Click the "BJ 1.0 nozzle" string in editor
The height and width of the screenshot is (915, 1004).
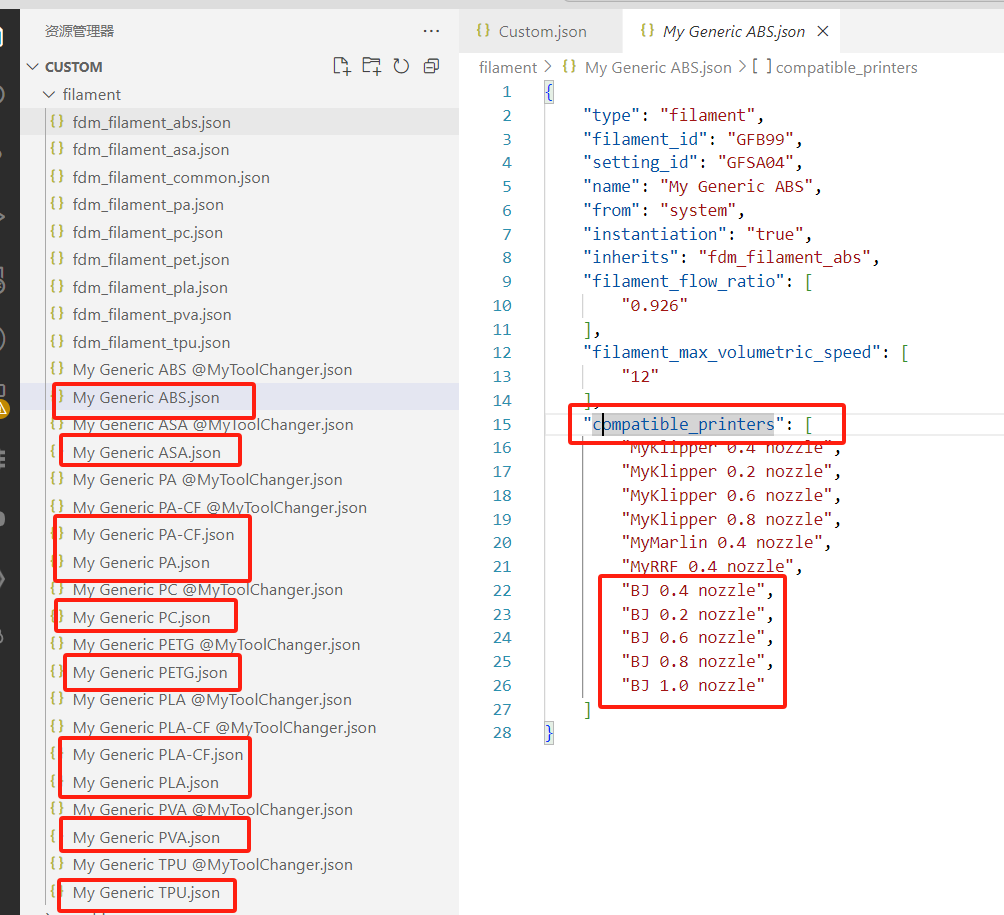pyautogui.click(x=692, y=686)
